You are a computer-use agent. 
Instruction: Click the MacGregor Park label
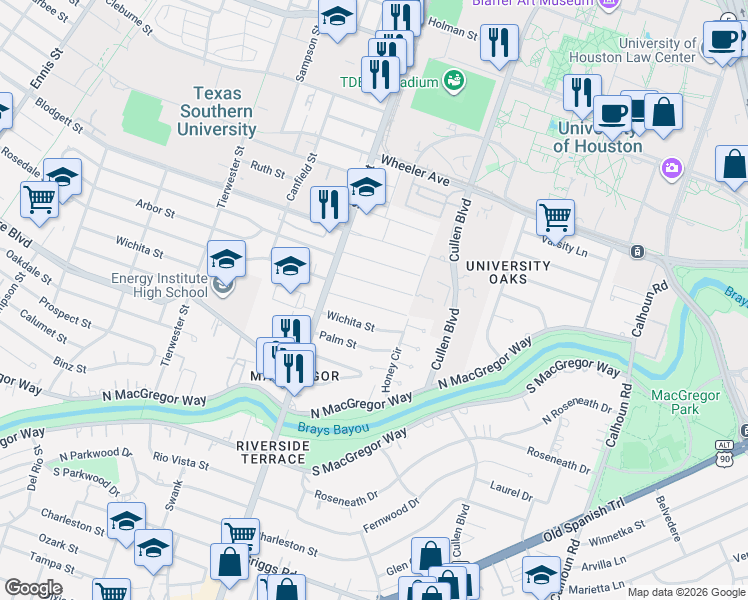pos(686,402)
